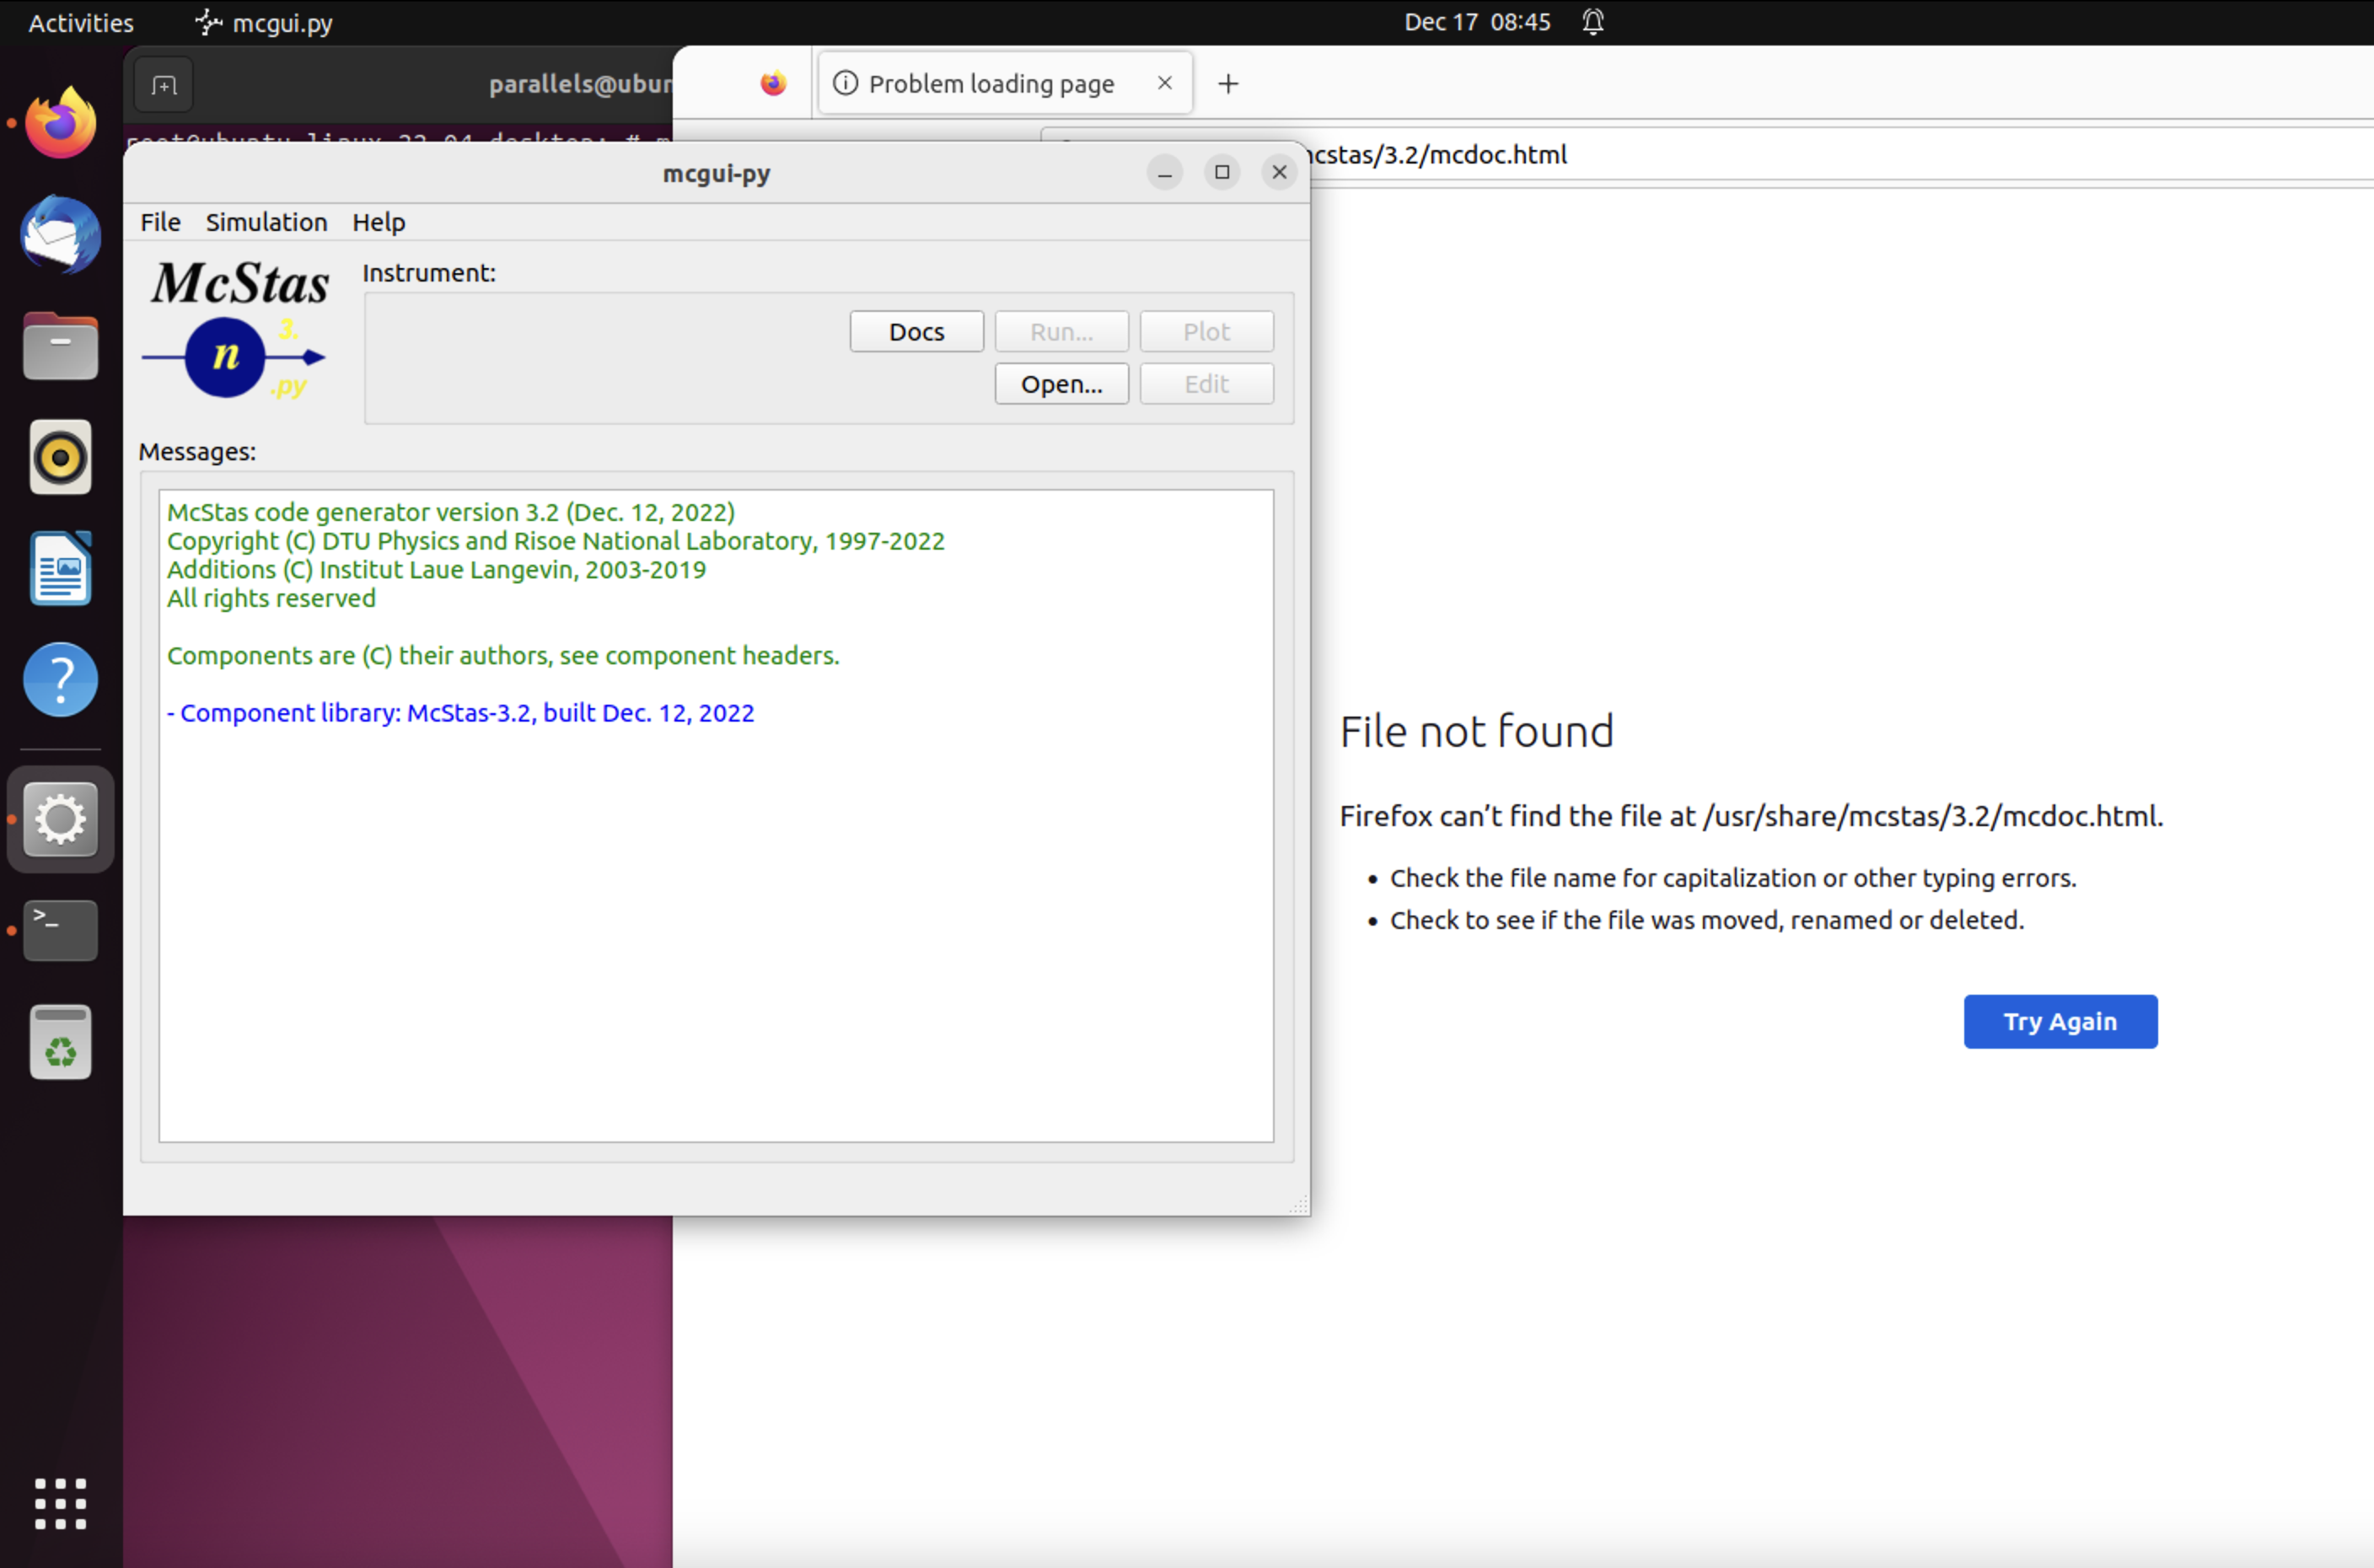Open Ubuntu Help from dock
This screenshot has height=1568, width=2374.
click(x=60, y=679)
